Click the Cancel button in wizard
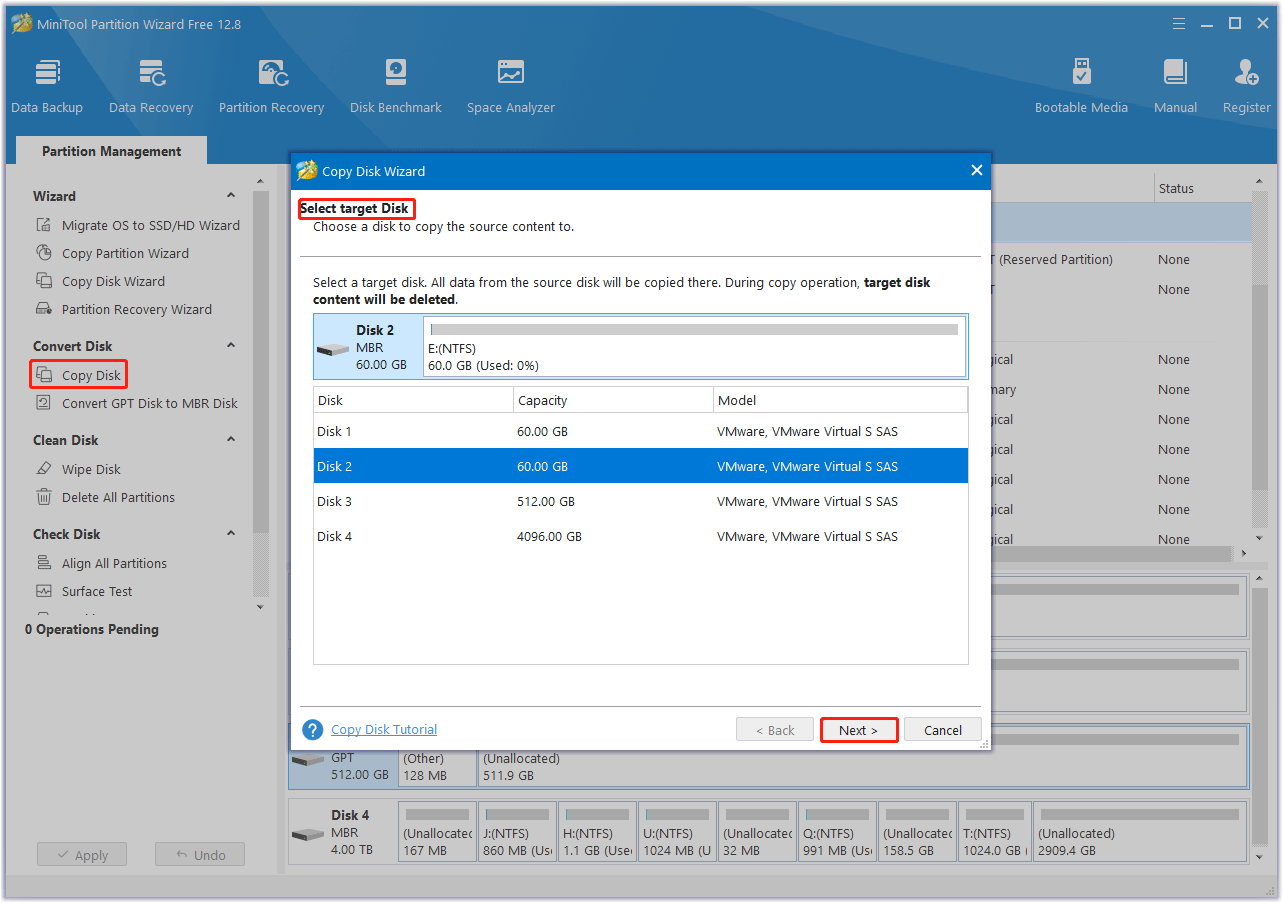1283x904 pixels. [942, 730]
